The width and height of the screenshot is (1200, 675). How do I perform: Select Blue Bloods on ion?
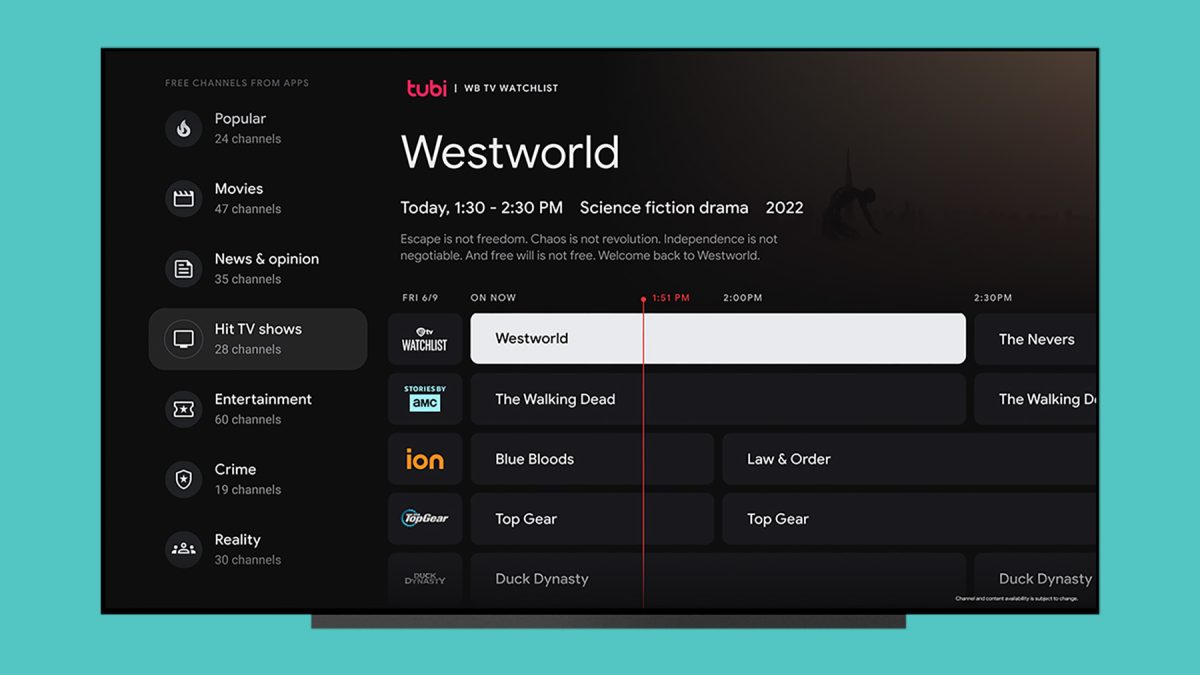click(592, 459)
